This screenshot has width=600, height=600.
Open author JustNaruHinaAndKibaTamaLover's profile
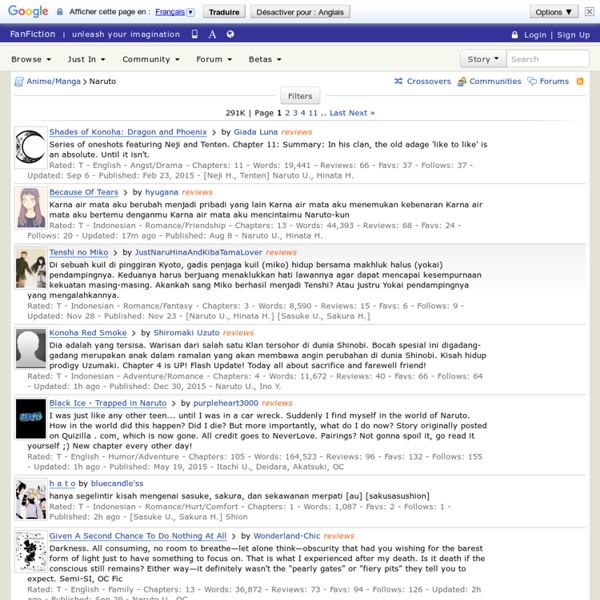pyautogui.click(x=198, y=252)
